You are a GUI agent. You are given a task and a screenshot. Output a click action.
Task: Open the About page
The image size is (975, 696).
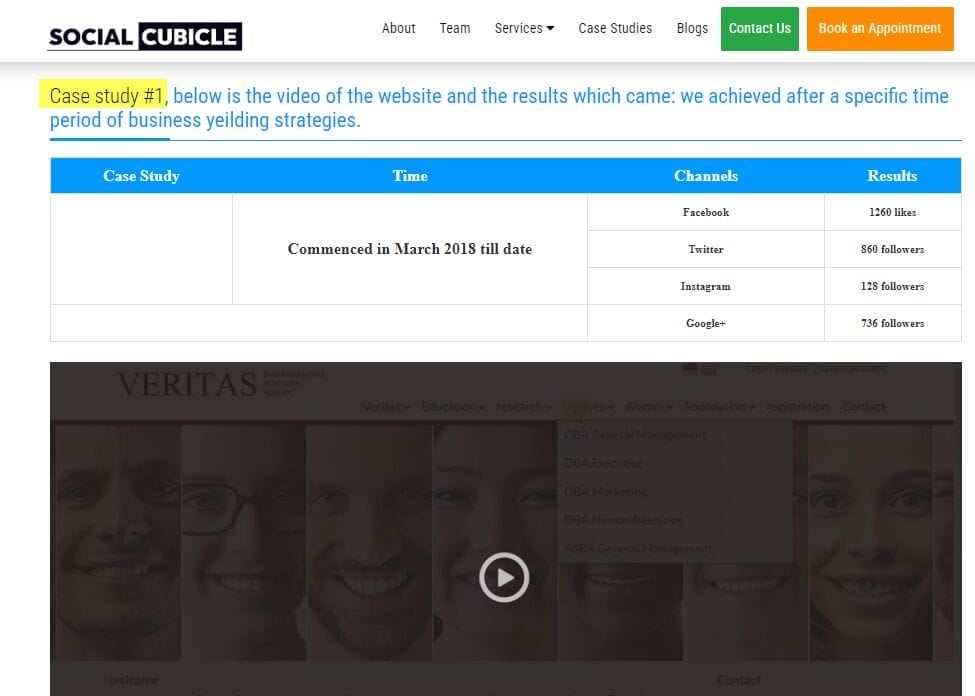coord(398,29)
